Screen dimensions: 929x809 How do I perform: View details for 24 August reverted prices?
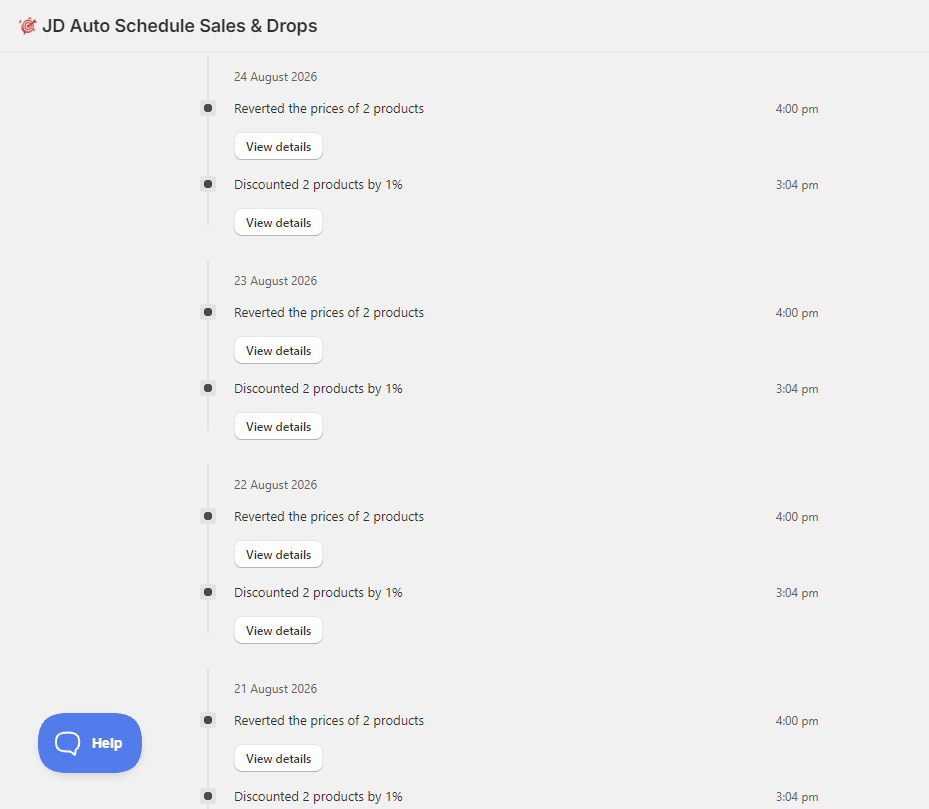tap(278, 146)
